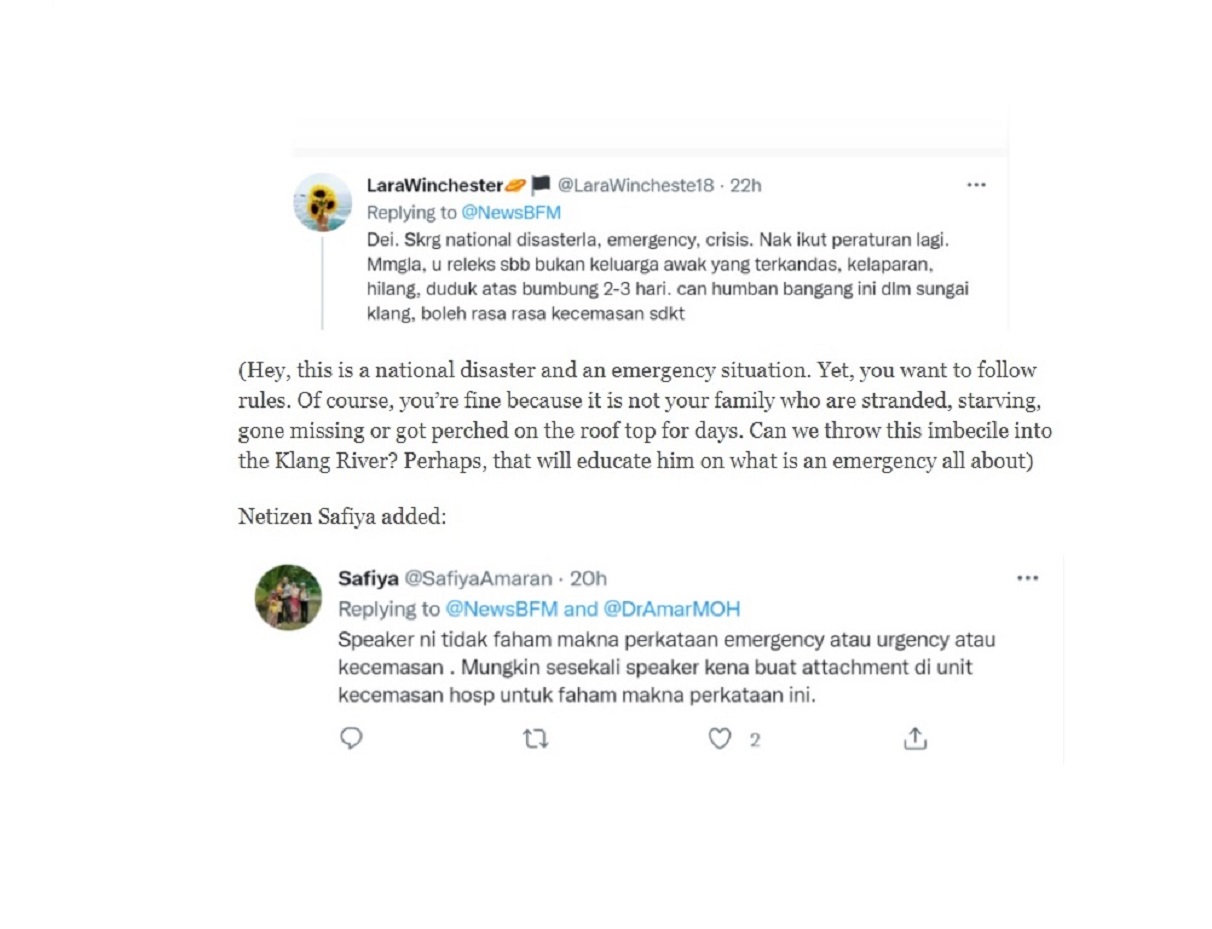The width and height of the screenshot is (1212, 929).
Task: Open Safiya display name
Action: (x=368, y=578)
